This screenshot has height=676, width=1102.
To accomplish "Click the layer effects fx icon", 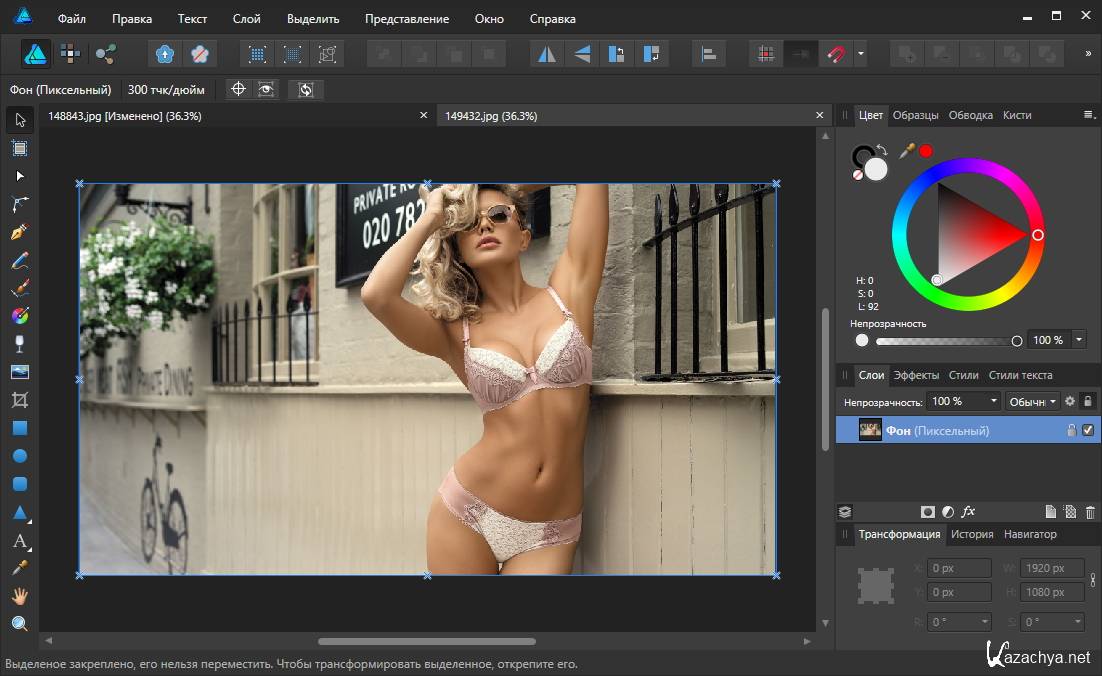I will pos(968,512).
